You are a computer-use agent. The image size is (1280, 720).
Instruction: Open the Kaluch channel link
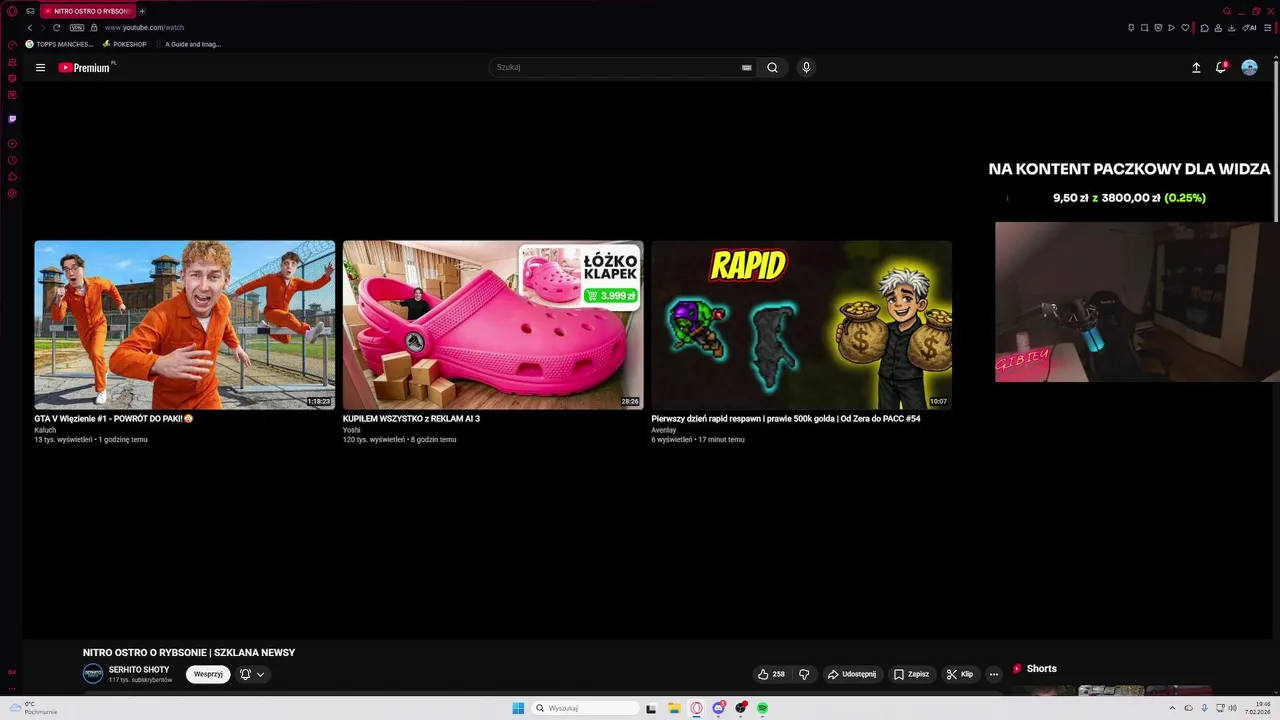coord(45,430)
